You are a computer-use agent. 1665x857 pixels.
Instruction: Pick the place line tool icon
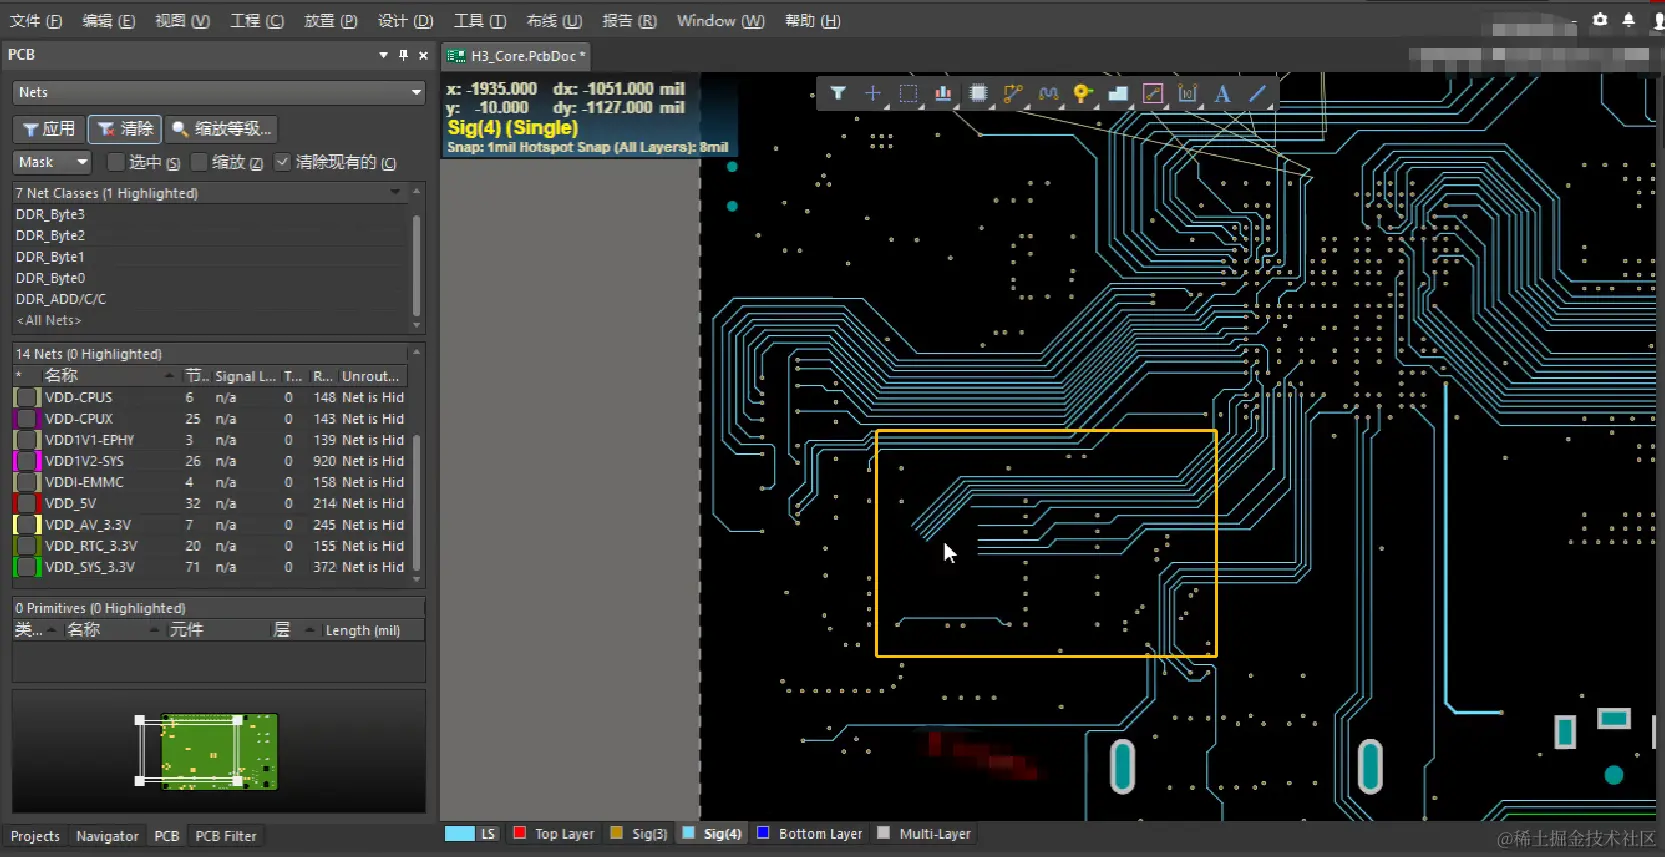click(1257, 93)
